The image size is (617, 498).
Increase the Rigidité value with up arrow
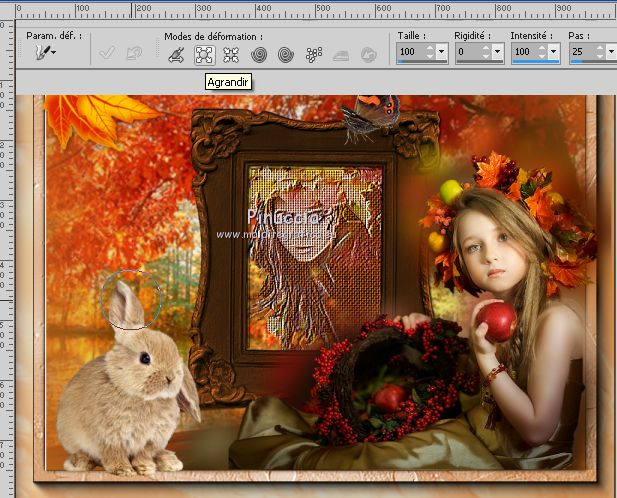tap(486, 48)
